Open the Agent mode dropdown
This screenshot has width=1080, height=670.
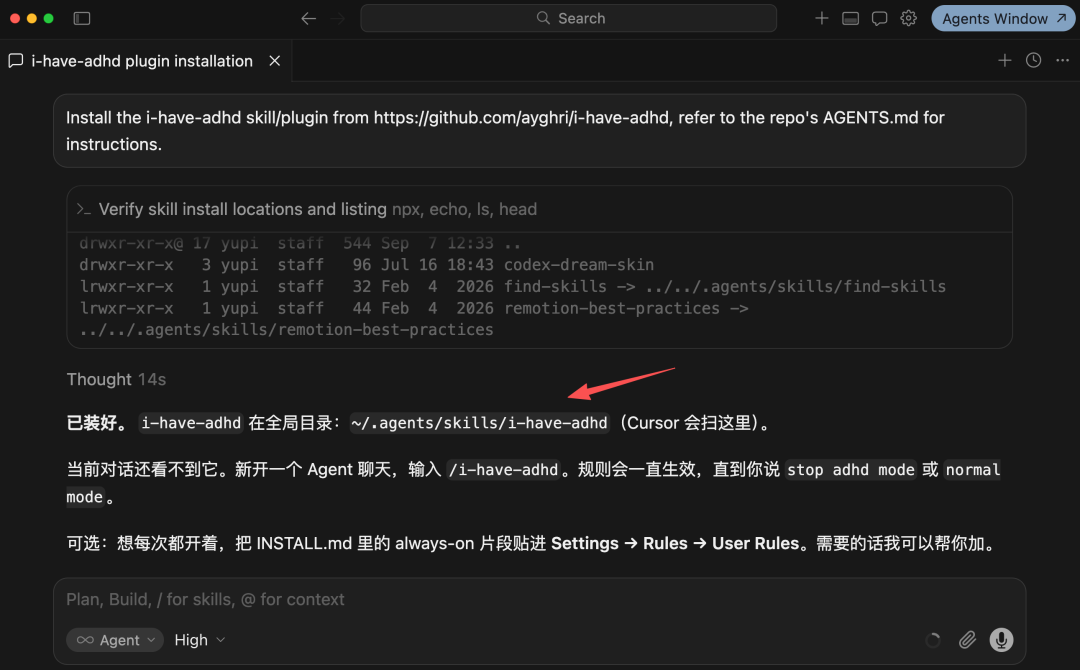(x=115, y=640)
